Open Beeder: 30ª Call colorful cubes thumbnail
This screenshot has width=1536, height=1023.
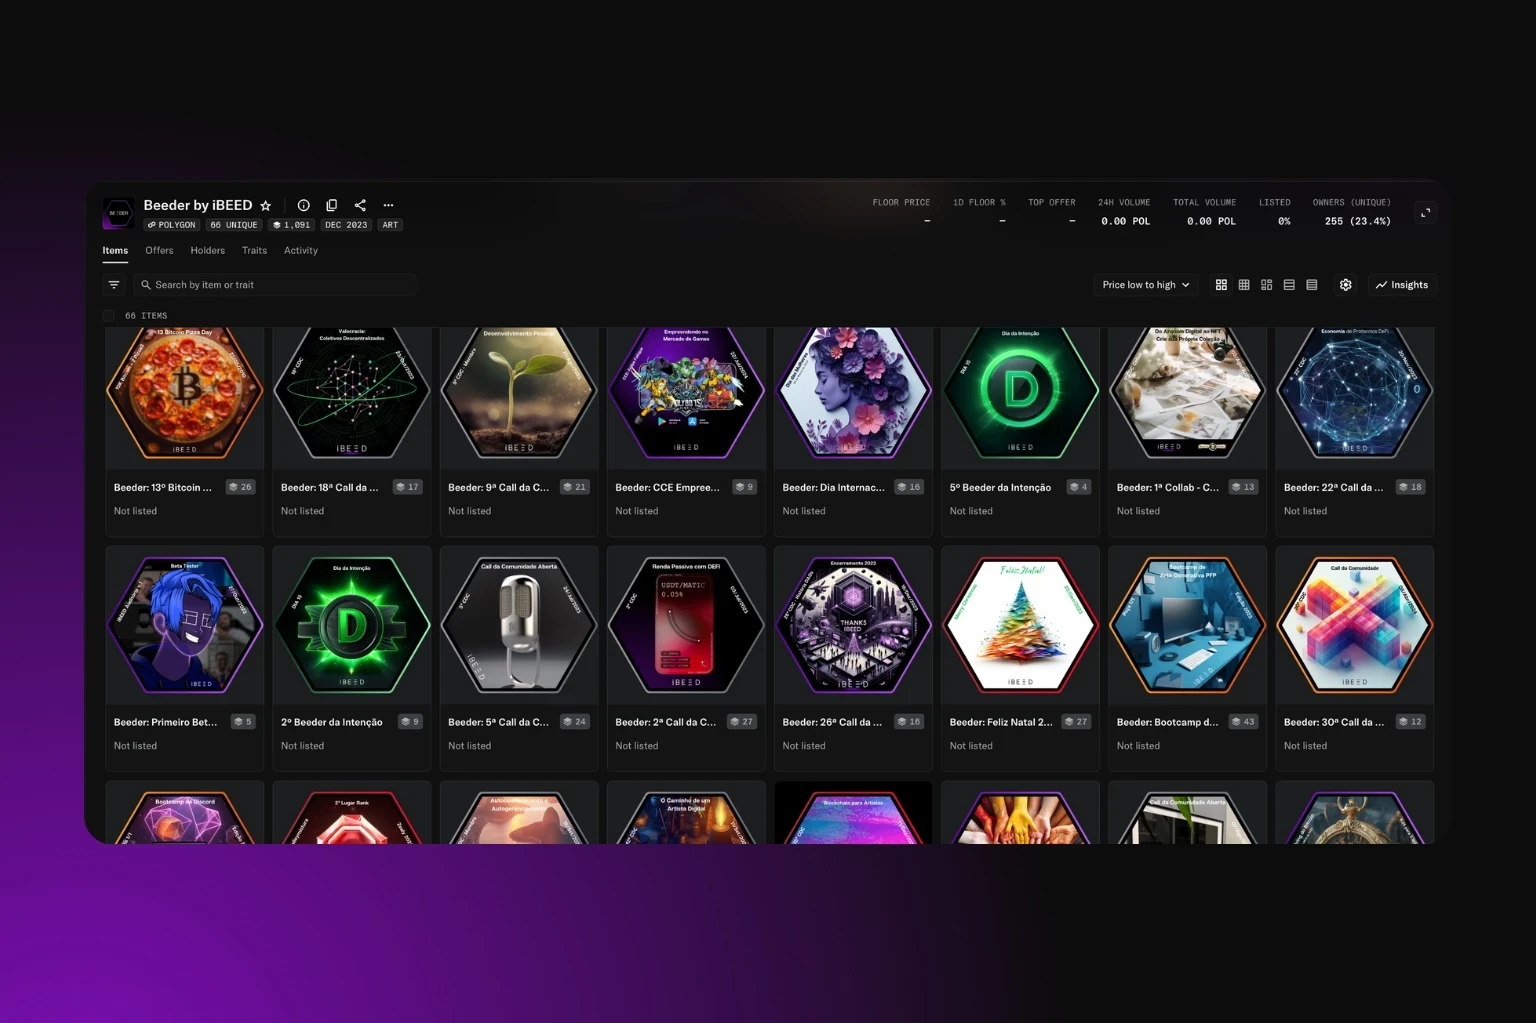1354,625
